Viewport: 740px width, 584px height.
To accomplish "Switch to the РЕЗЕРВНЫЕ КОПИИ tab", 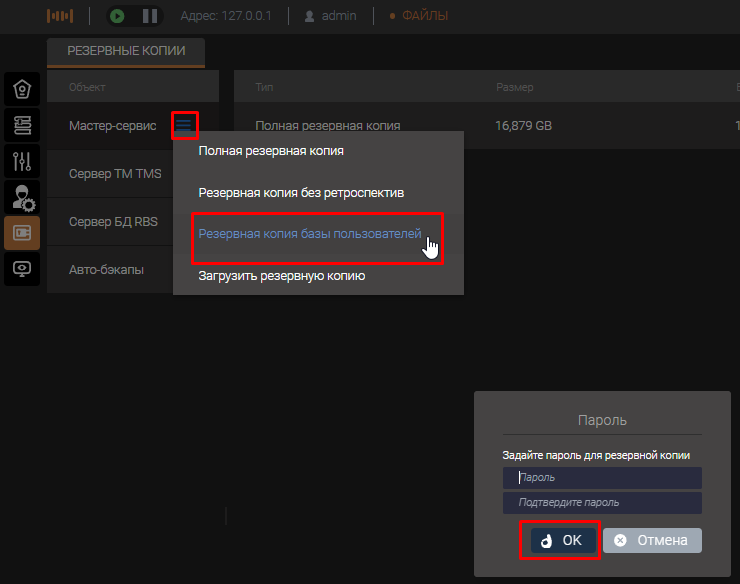I will [126, 50].
